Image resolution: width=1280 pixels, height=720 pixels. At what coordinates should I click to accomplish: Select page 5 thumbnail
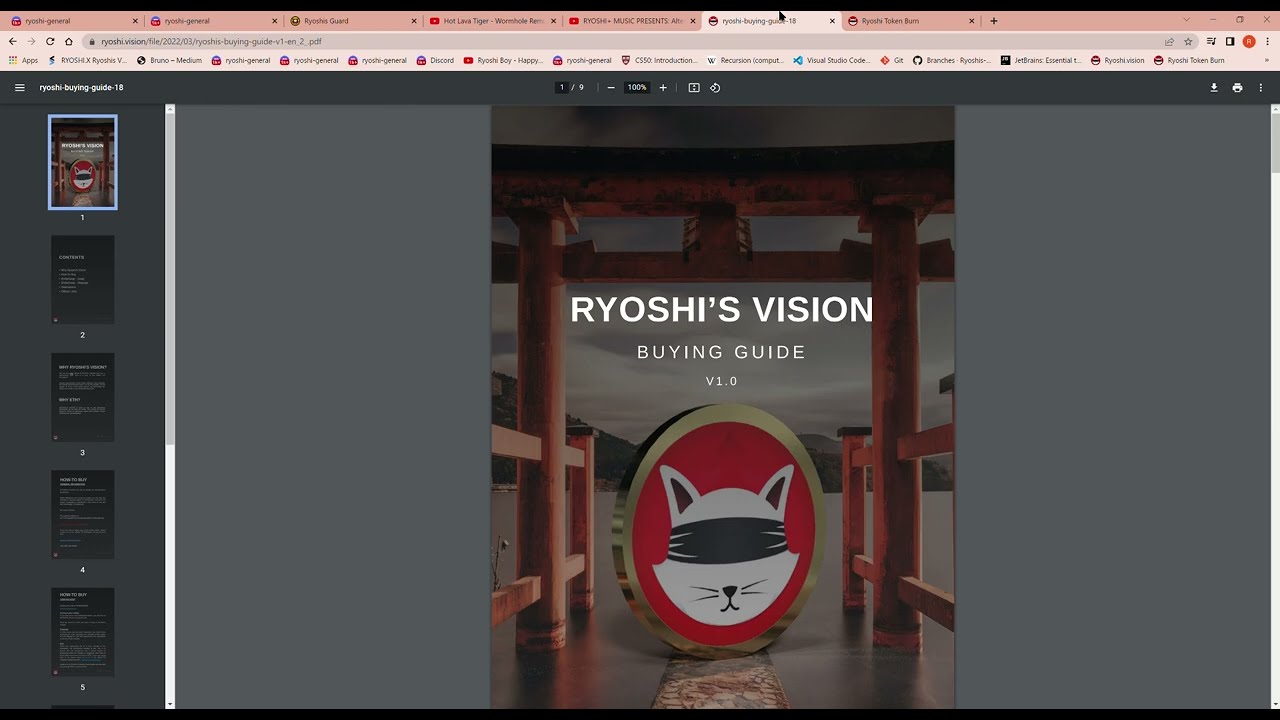[x=83, y=632]
